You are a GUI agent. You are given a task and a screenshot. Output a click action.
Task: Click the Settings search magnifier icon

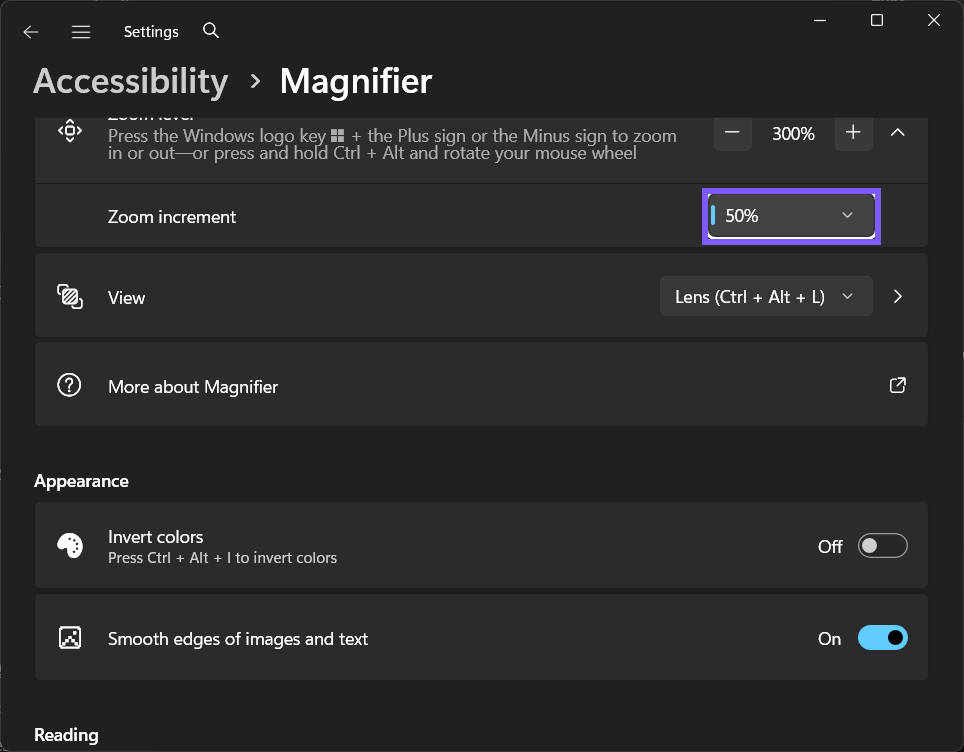coord(211,30)
